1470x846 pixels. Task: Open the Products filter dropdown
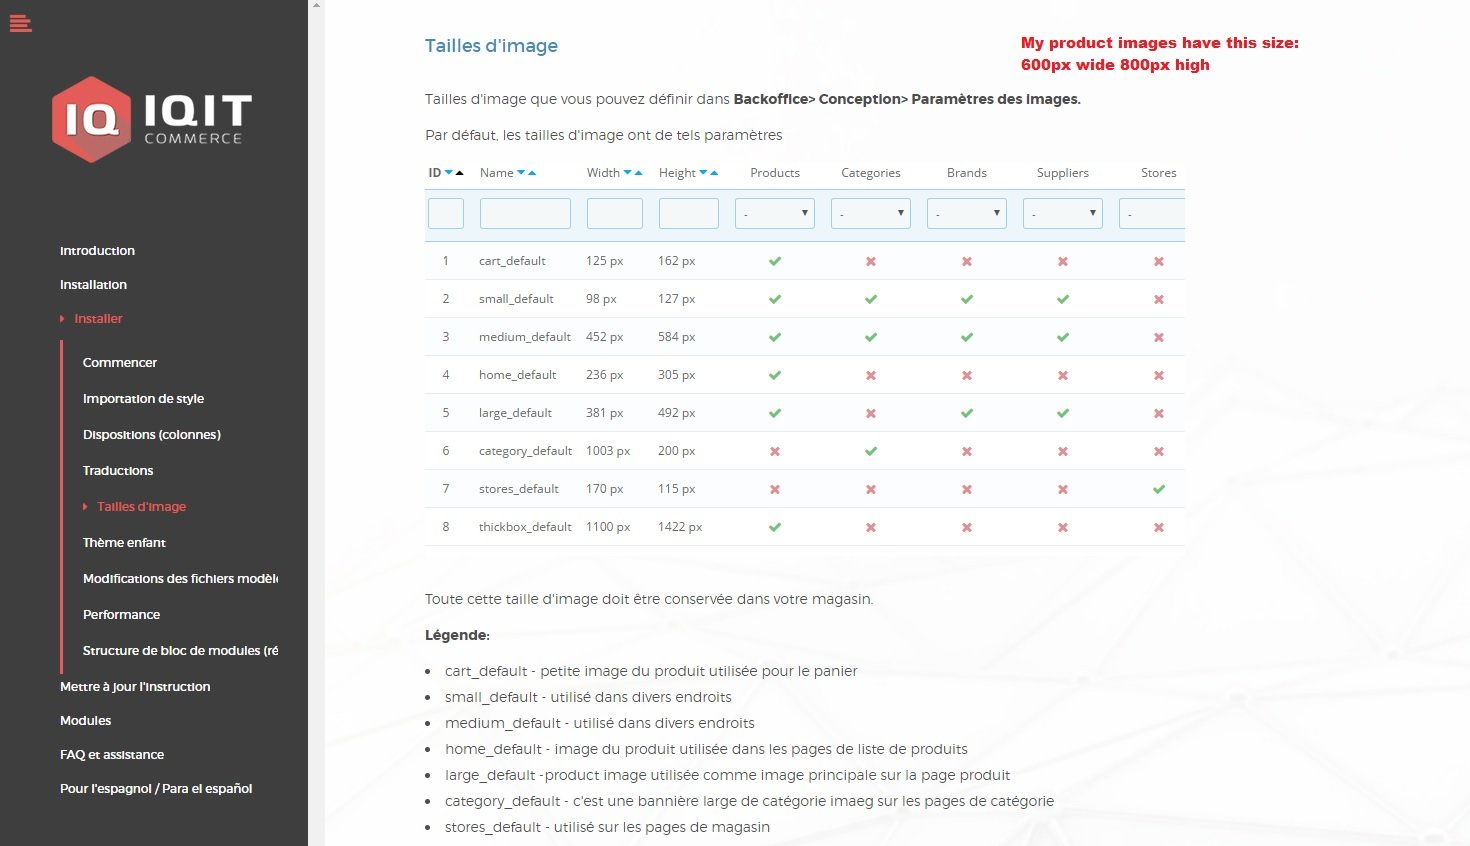pyautogui.click(x=775, y=213)
